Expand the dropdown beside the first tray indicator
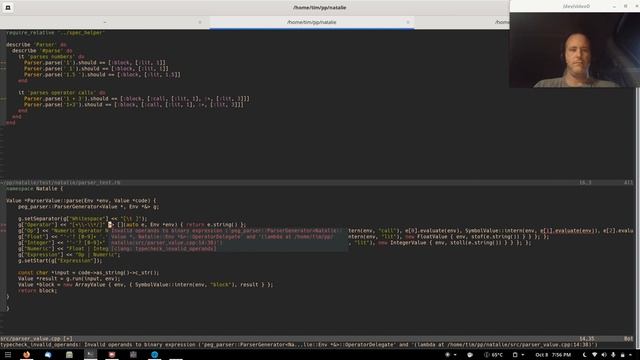The height and width of the screenshot is (360, 640). [x=455, y=355]
